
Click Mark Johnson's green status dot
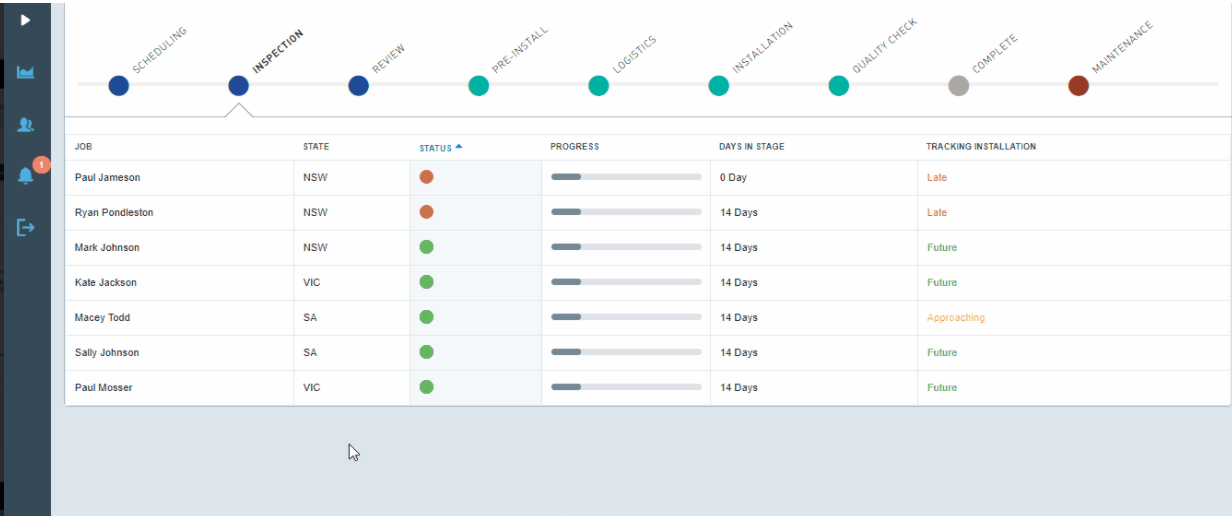click(426, 247)
